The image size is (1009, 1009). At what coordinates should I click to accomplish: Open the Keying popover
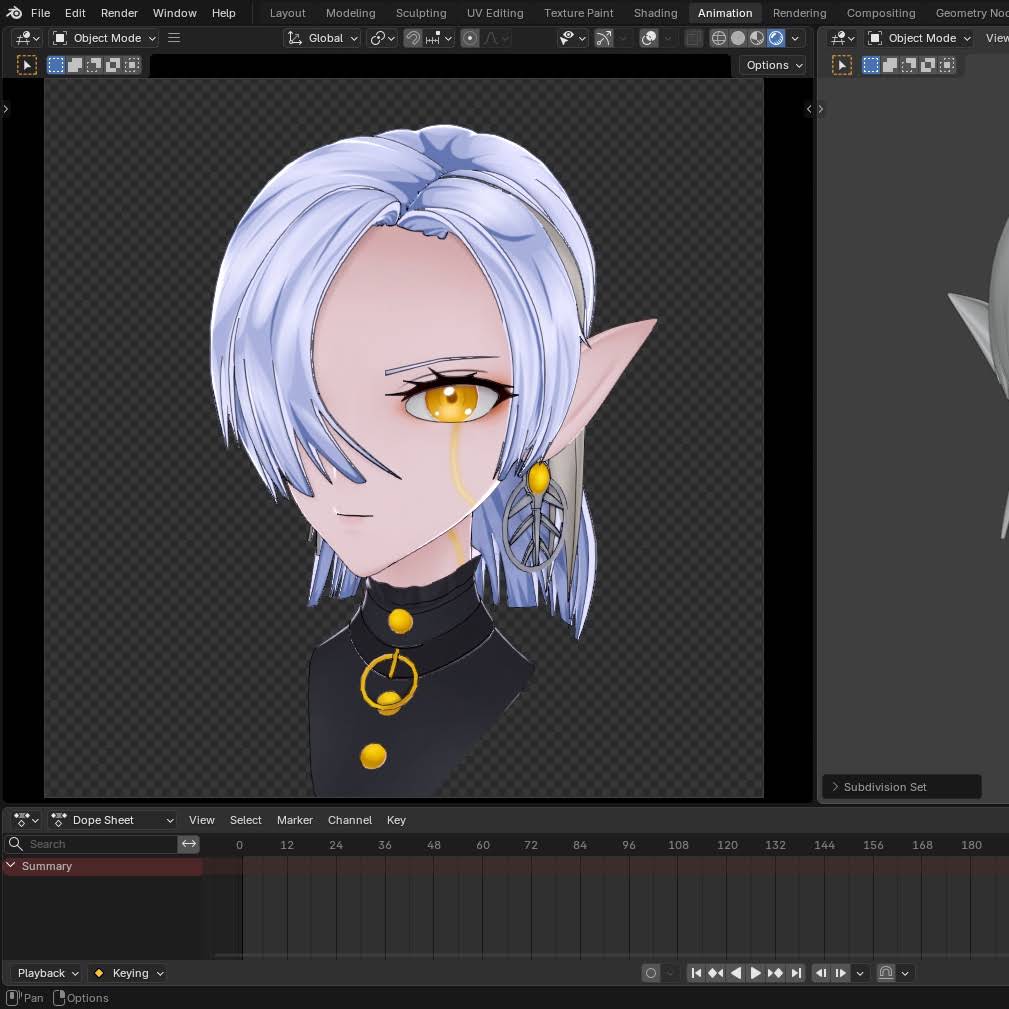click(127, 973)
